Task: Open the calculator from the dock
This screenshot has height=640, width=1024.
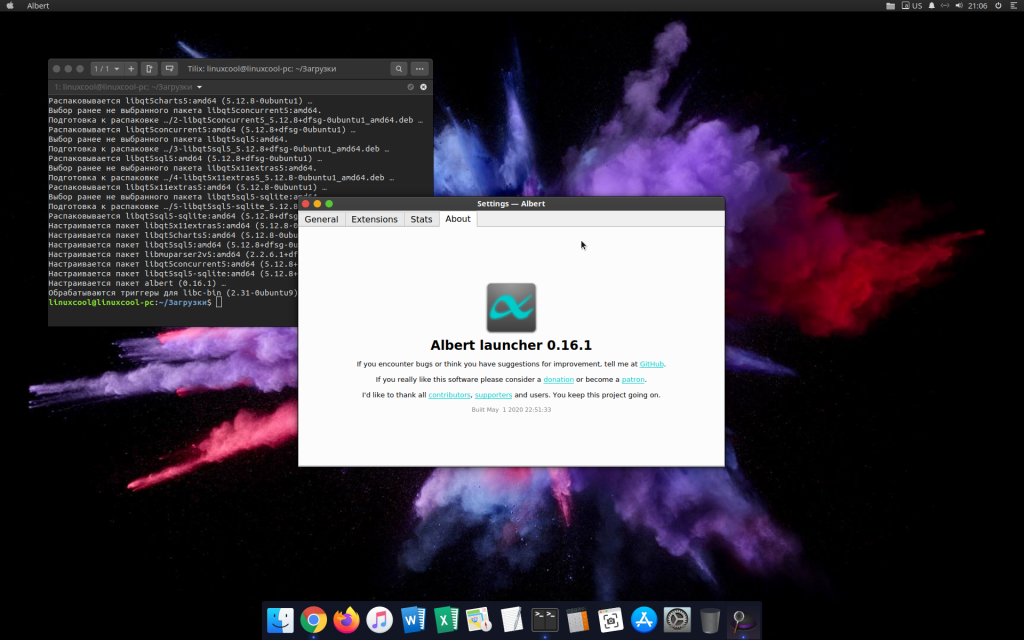Action: [x=578, y=620]
